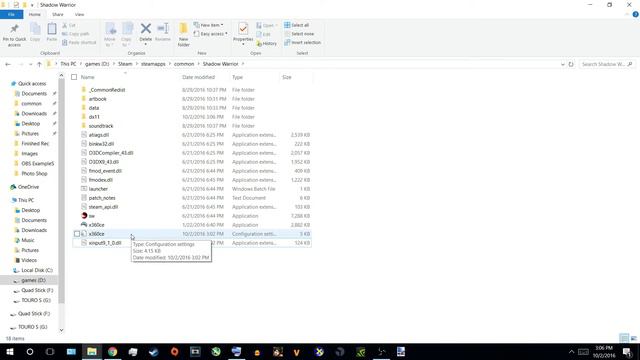Click Cortana search circle on taskbar
Image resolution: width=640 pixels, height=360 pixels.
tap(30, 351)
